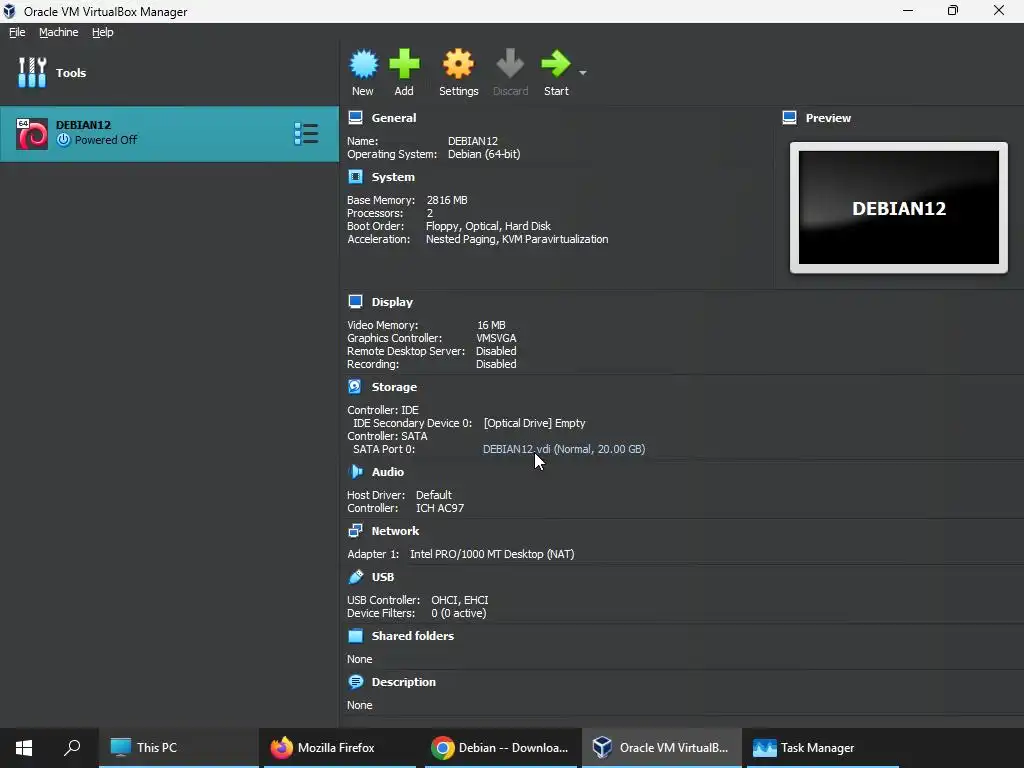Click the Remote Desktop Server Disabled value
Screen dimensions: 1024x768
tap(496, 351)
